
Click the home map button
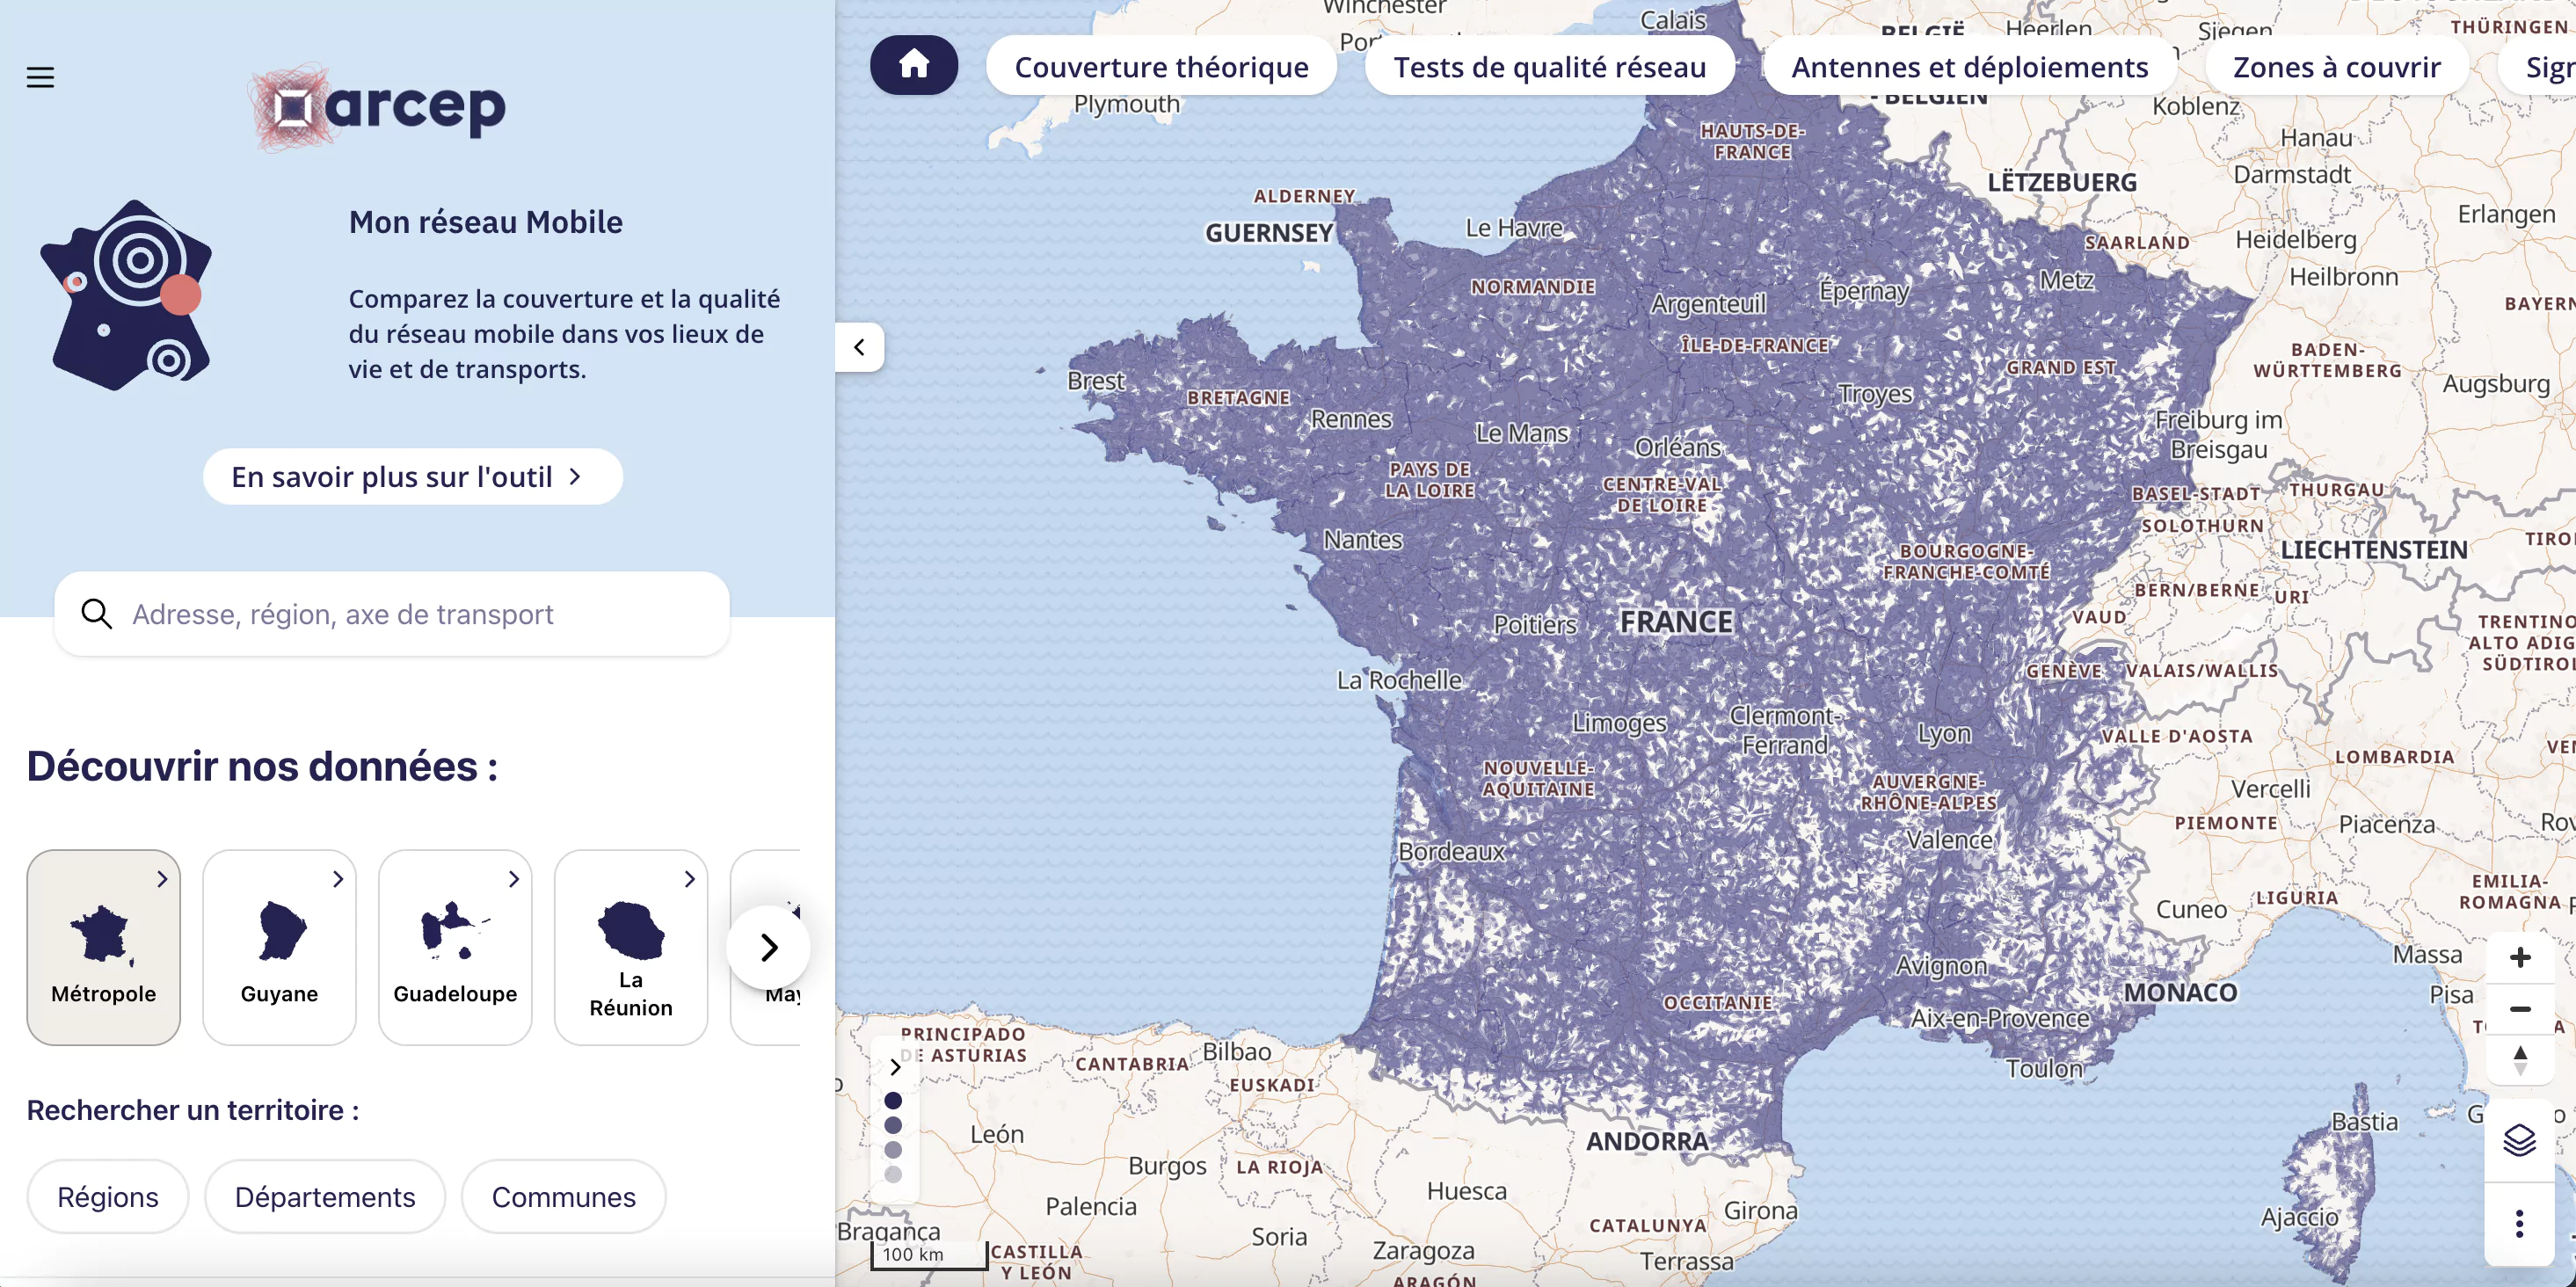[913, 65]
